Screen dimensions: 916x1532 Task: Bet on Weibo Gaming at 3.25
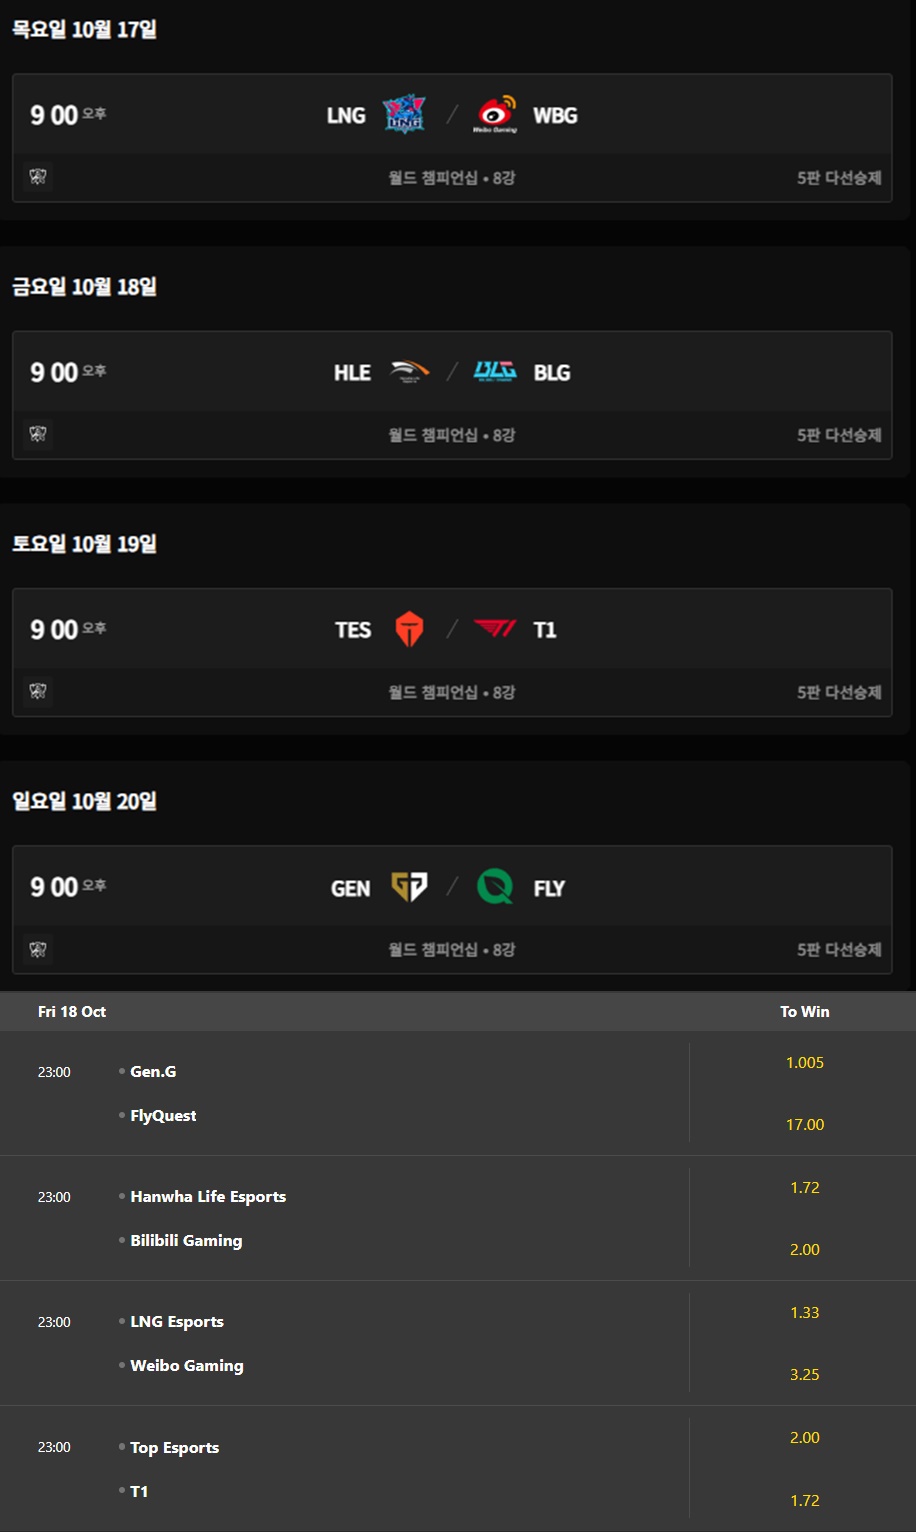click(x=805, y=1374)
